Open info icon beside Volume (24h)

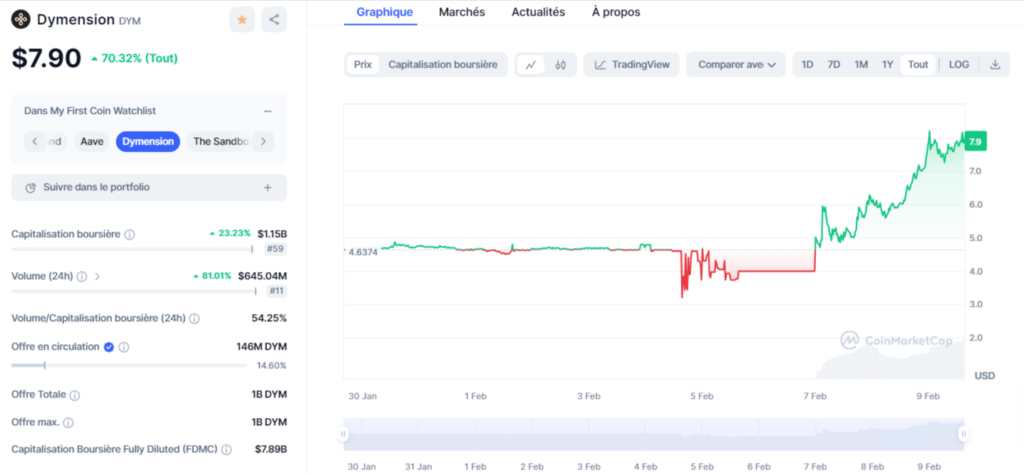[x=82, y=276]
